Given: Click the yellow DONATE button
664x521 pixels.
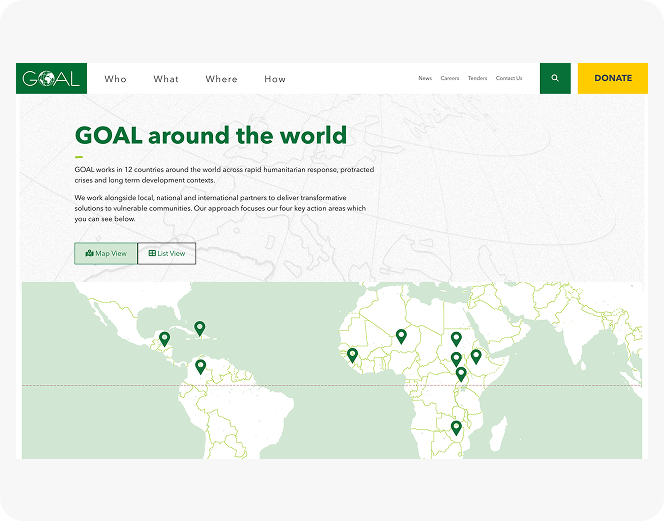Looking at the screenshot, I should 613,78.
